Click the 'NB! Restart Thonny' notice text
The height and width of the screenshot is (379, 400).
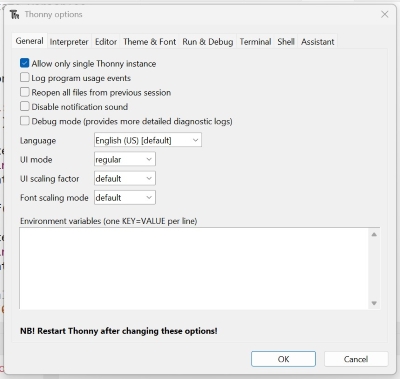[x=119, y=331]
